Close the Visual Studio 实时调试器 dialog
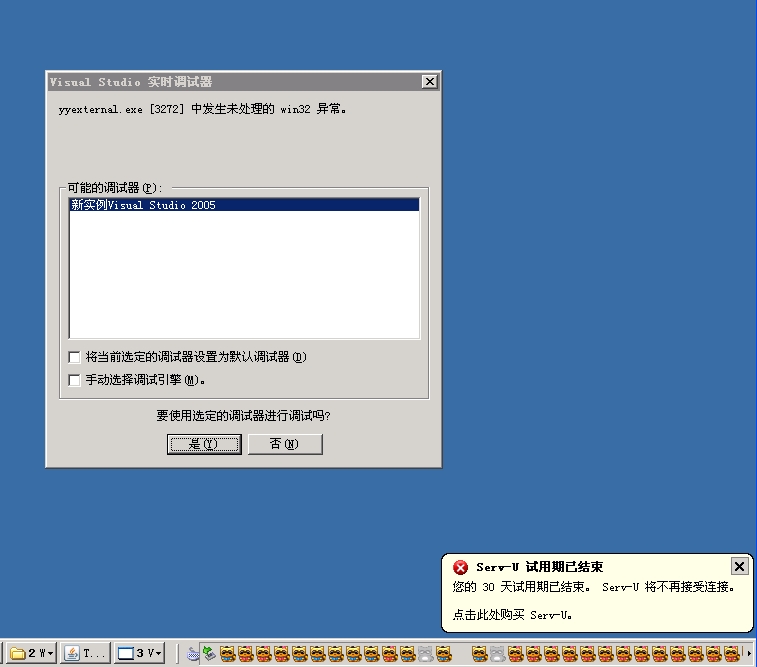The image size is (757, 667). tap(430, 82)
